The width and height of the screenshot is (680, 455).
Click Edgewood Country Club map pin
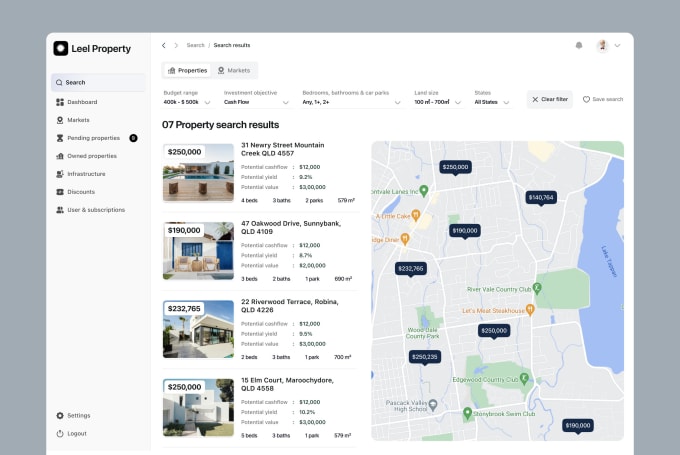pos(524,378)
